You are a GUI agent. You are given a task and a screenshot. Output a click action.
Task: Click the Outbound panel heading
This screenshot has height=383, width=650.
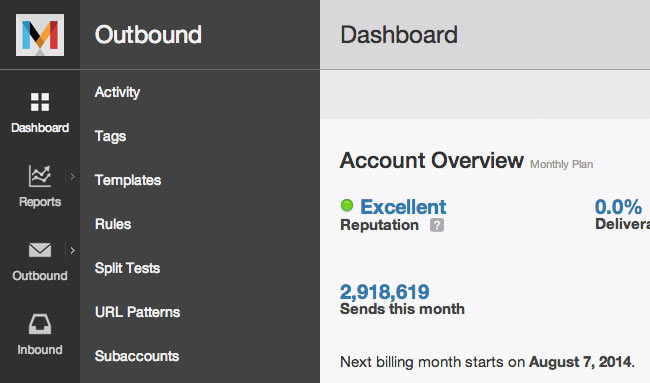point(148,34)
